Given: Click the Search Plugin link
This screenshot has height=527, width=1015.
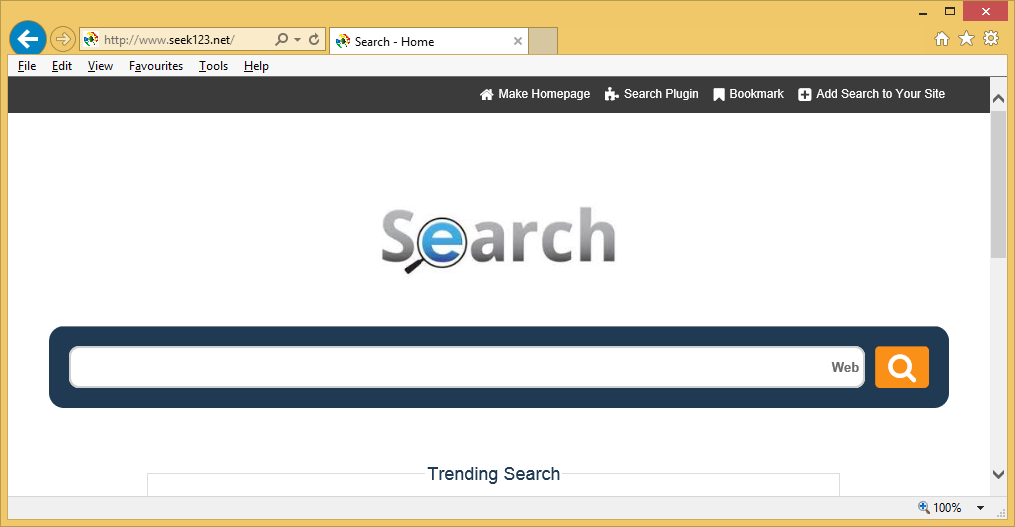Looking at the screenshot, I should point(661,94).
